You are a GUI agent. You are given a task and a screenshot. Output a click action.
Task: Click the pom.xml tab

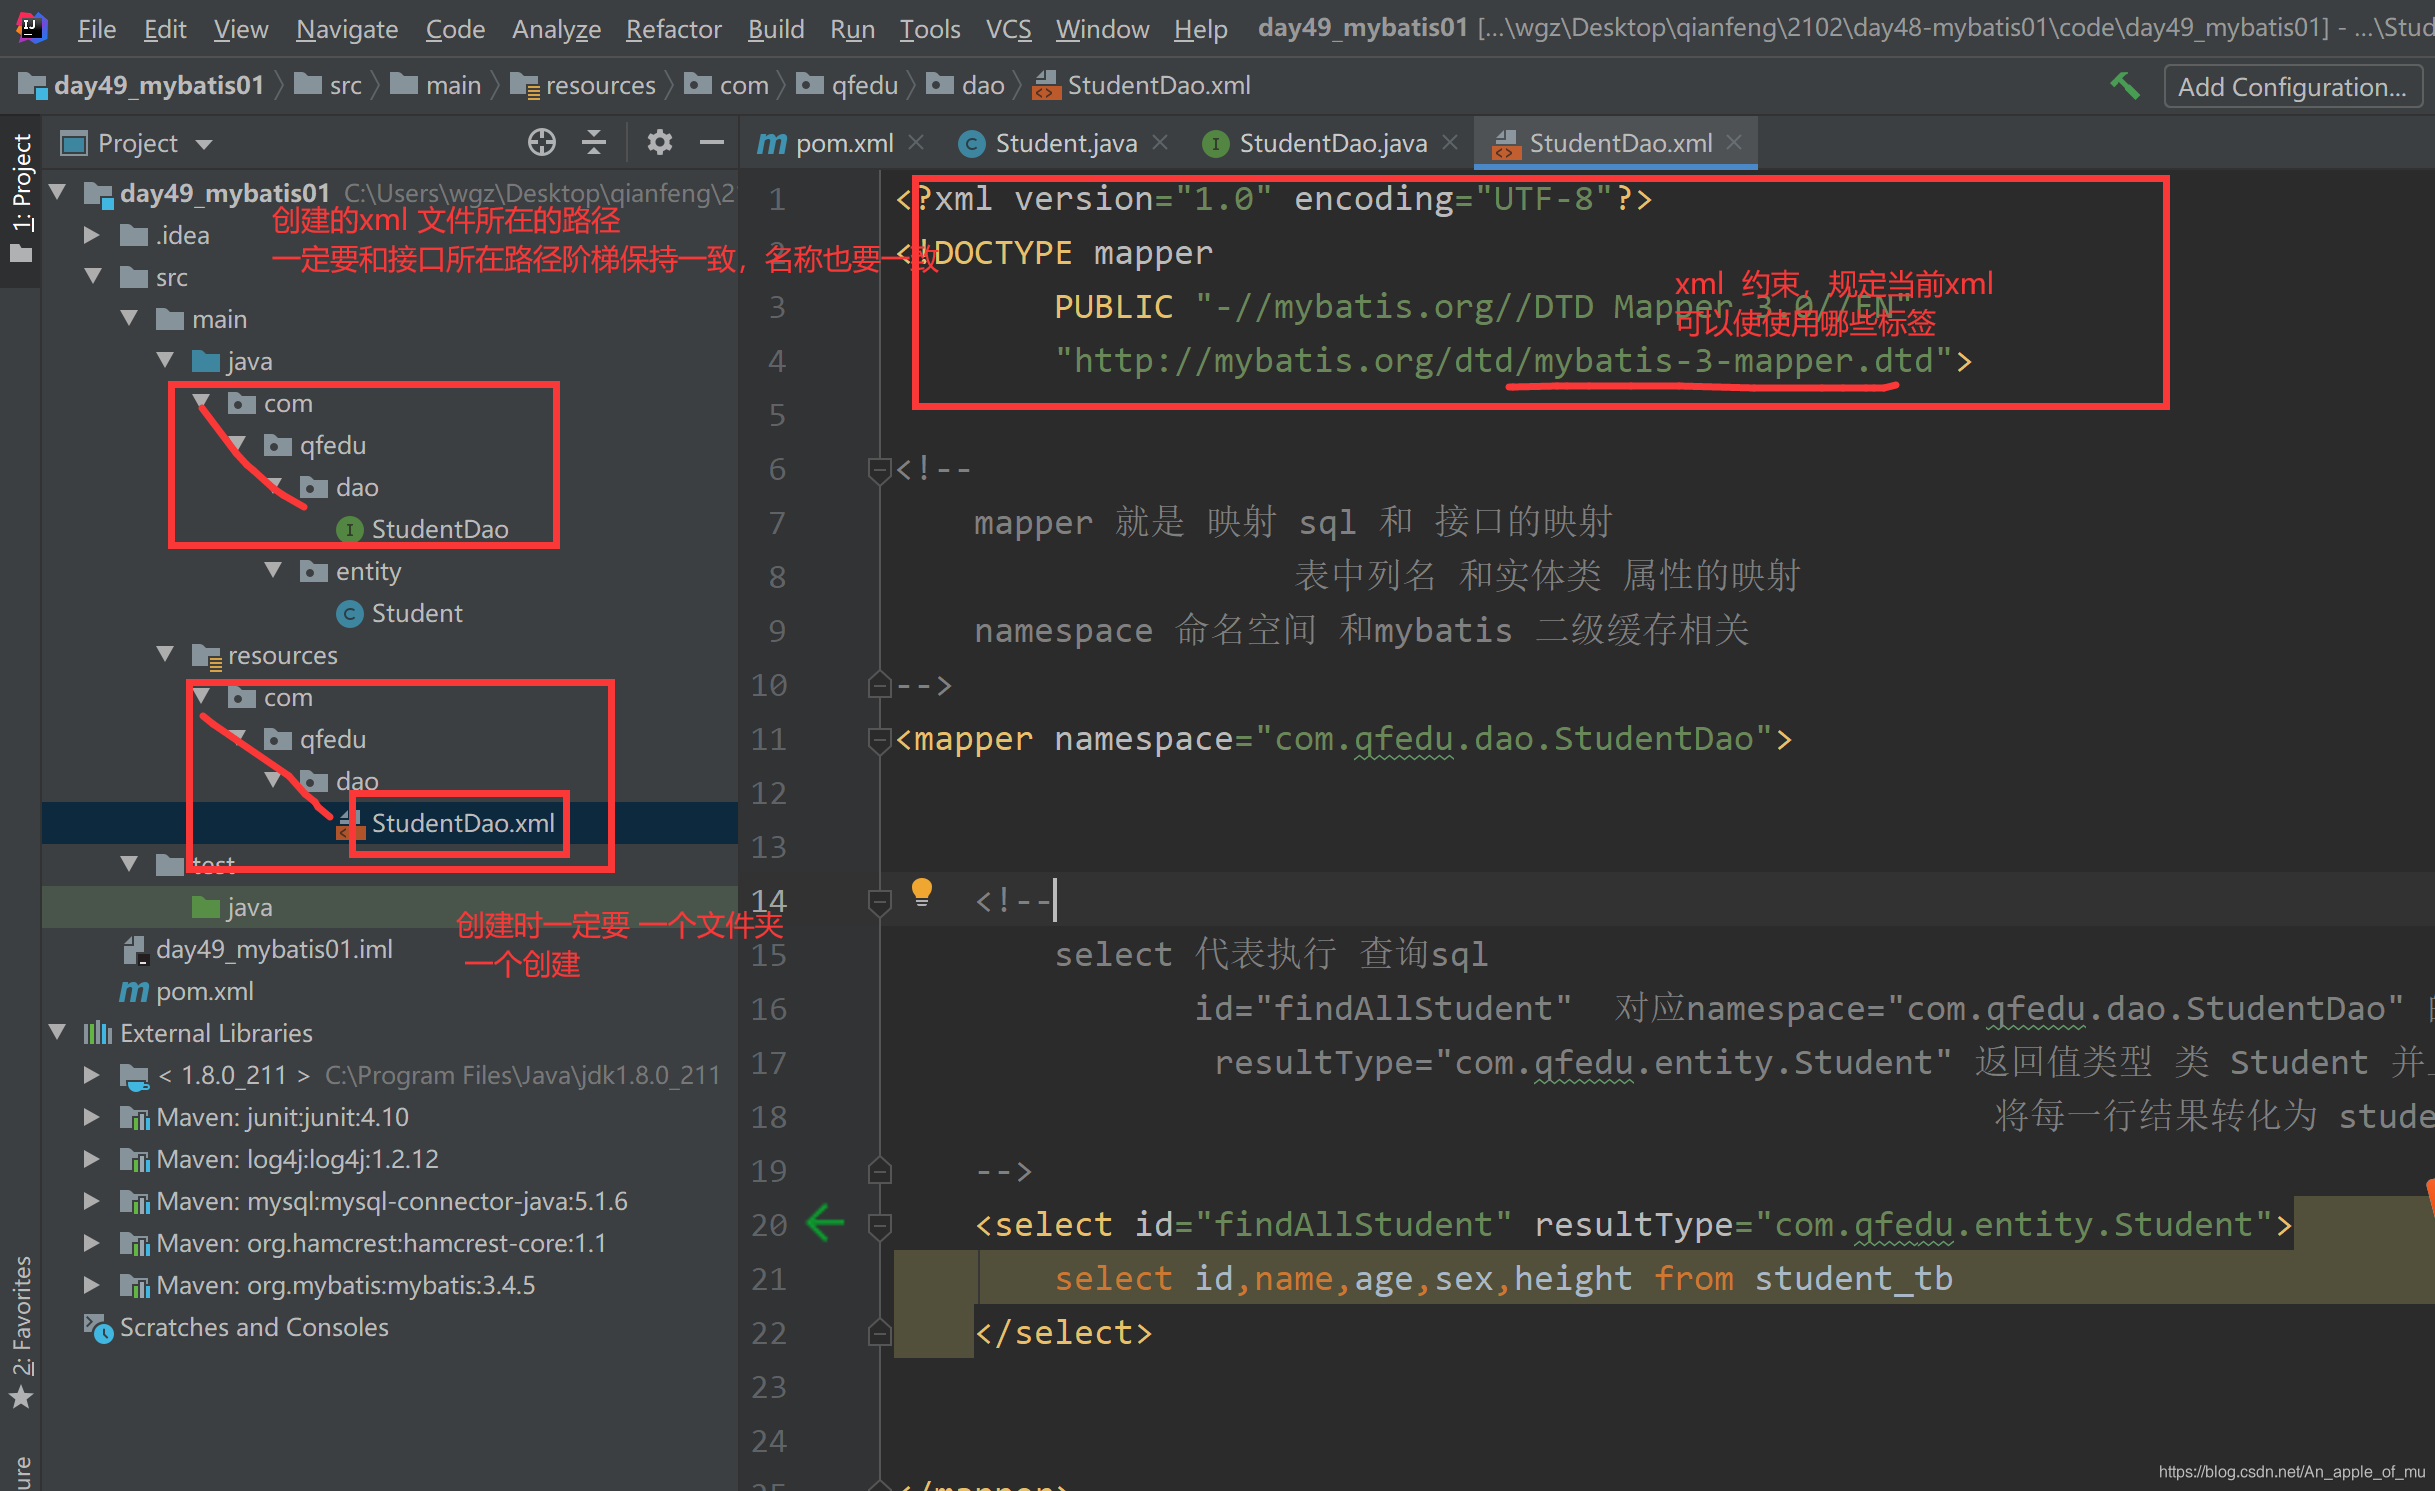coord(833,143)
